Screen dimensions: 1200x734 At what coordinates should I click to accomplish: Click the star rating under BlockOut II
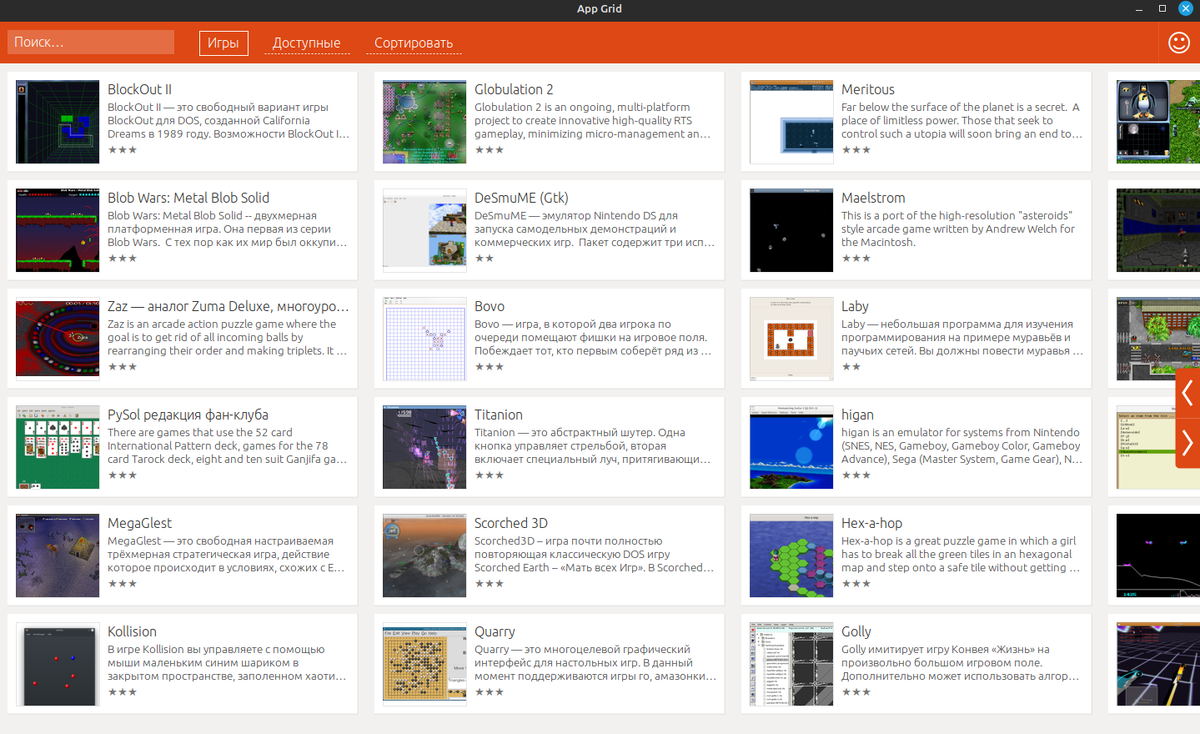pyautogui.click(x=122, y=150)
